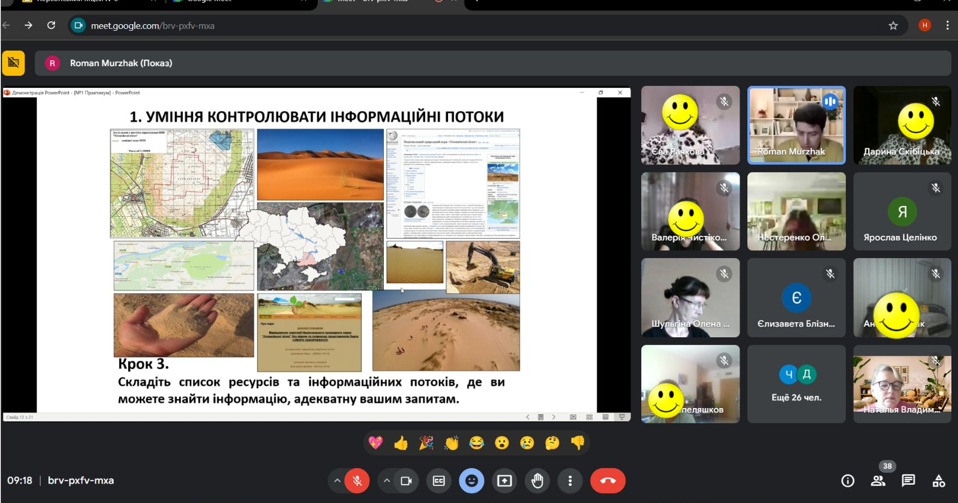Click the Roman Murzhak video tile

coord(796,125)
